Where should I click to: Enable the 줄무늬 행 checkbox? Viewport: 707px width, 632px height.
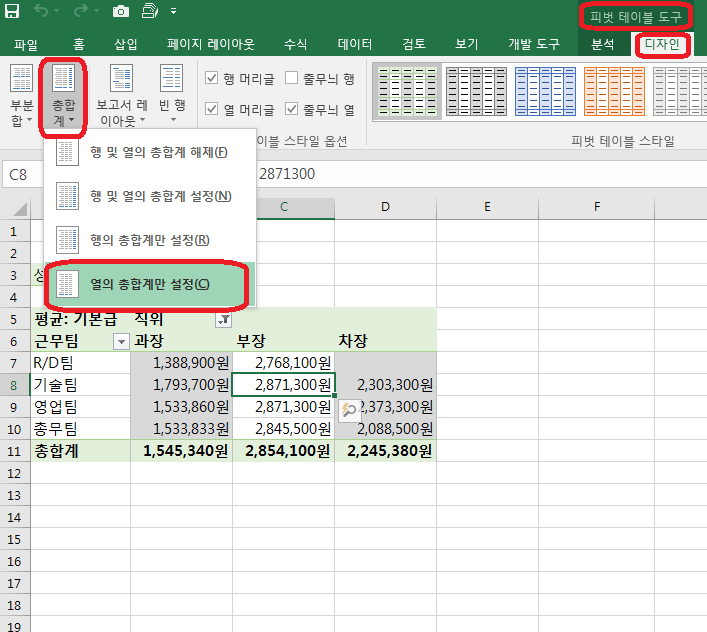coord(292,78)
